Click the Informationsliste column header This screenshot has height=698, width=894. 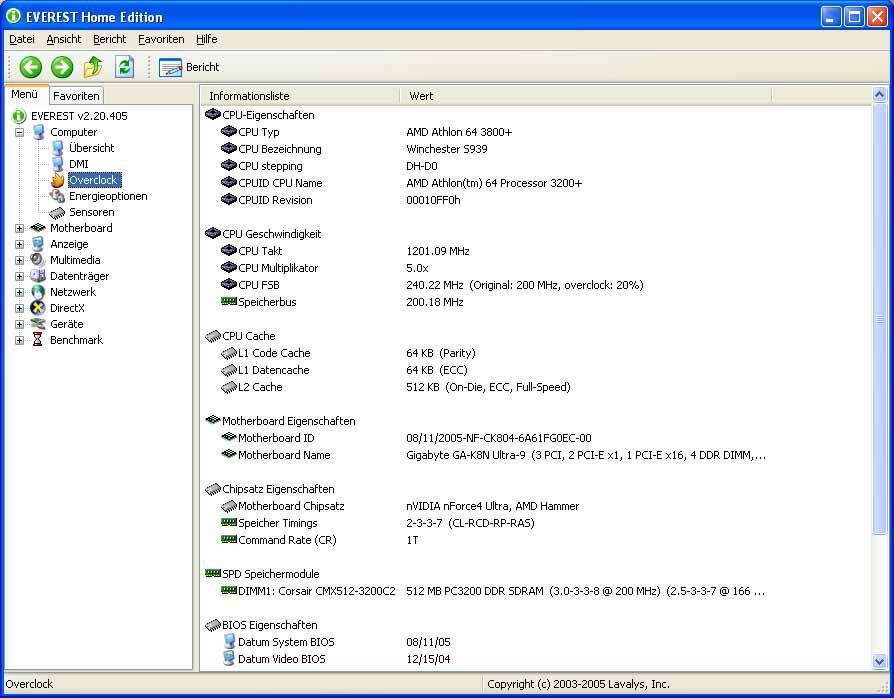[300, 96]
